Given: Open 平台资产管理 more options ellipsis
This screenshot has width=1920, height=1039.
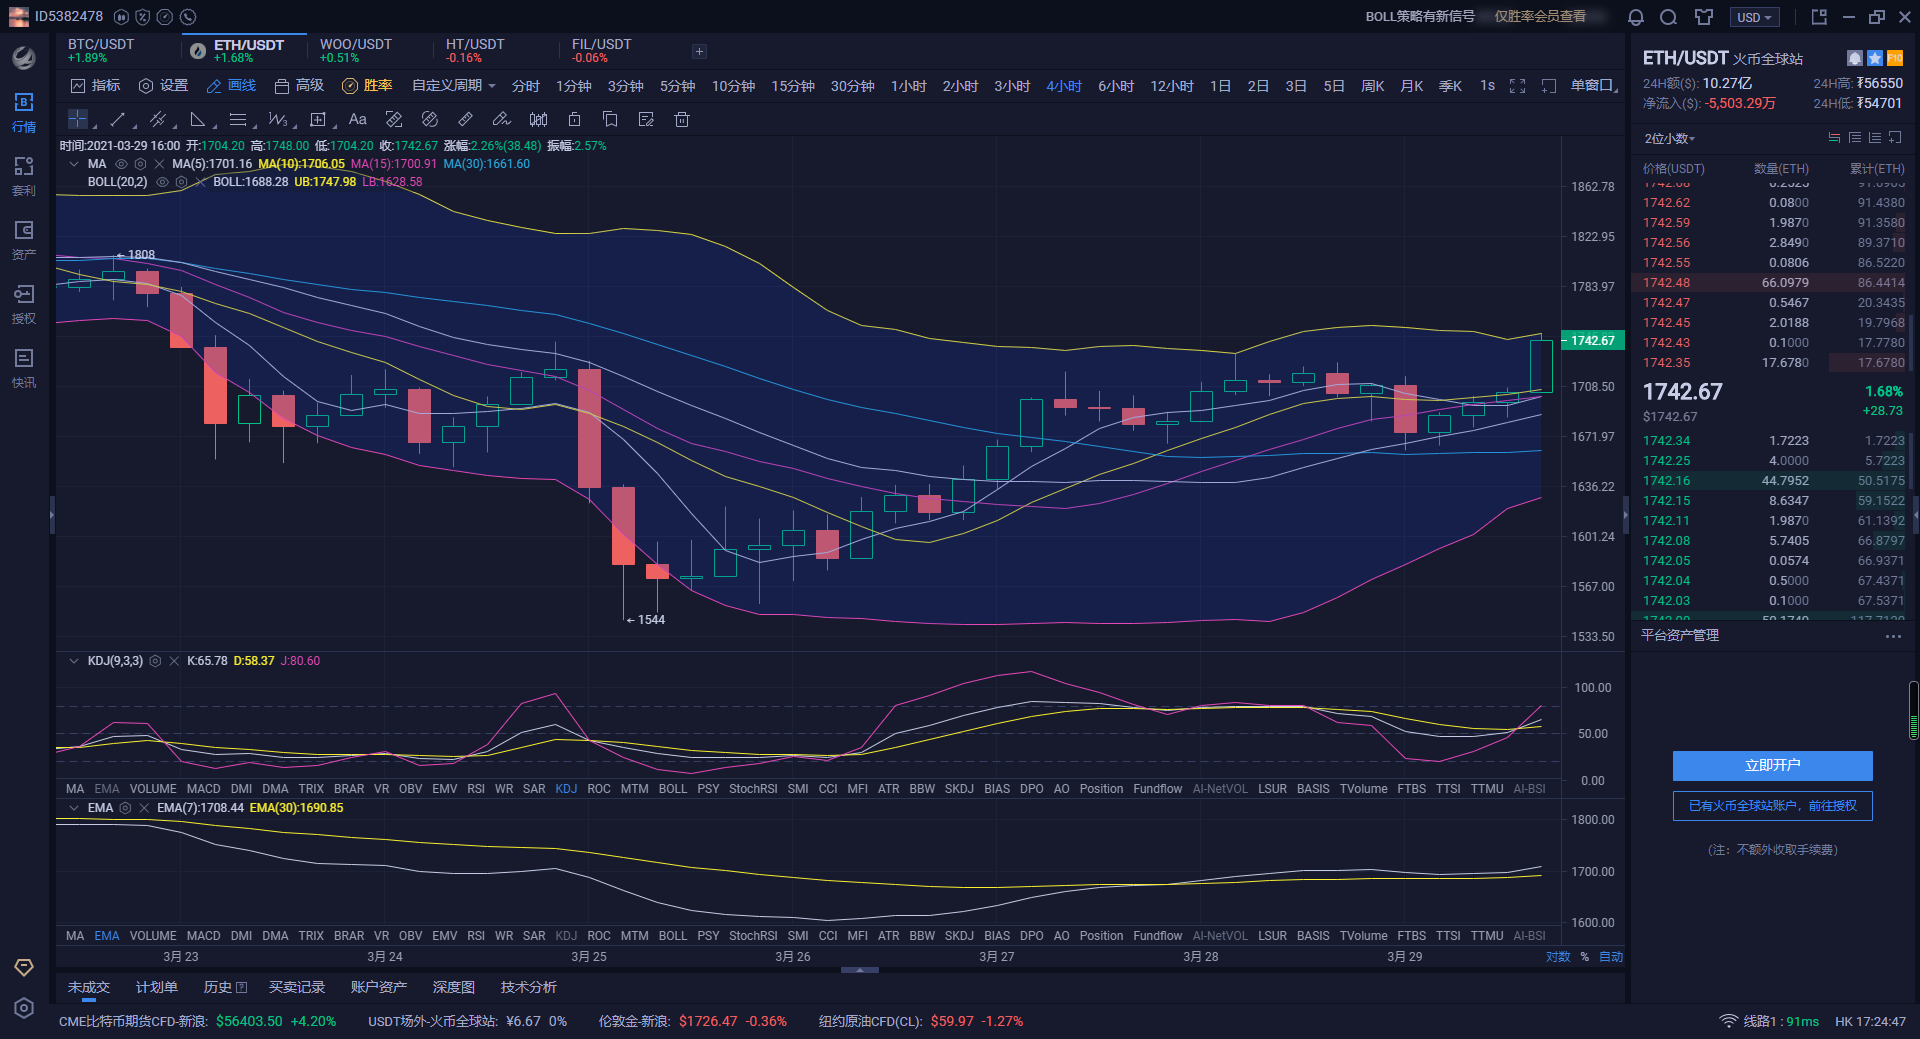Looking at the screenshot, I should click(1893, 636).
